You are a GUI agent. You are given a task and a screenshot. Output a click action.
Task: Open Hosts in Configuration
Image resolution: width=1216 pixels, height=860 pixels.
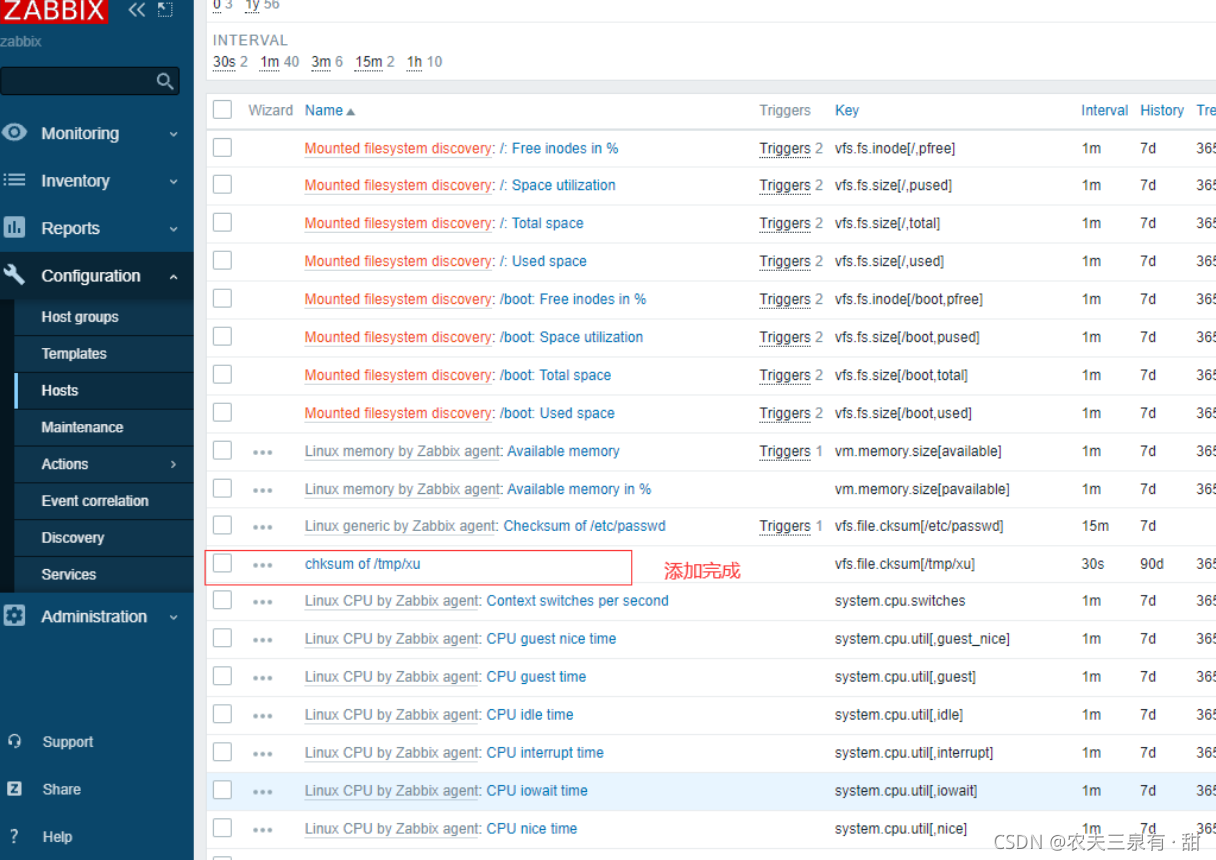(59, 390)
